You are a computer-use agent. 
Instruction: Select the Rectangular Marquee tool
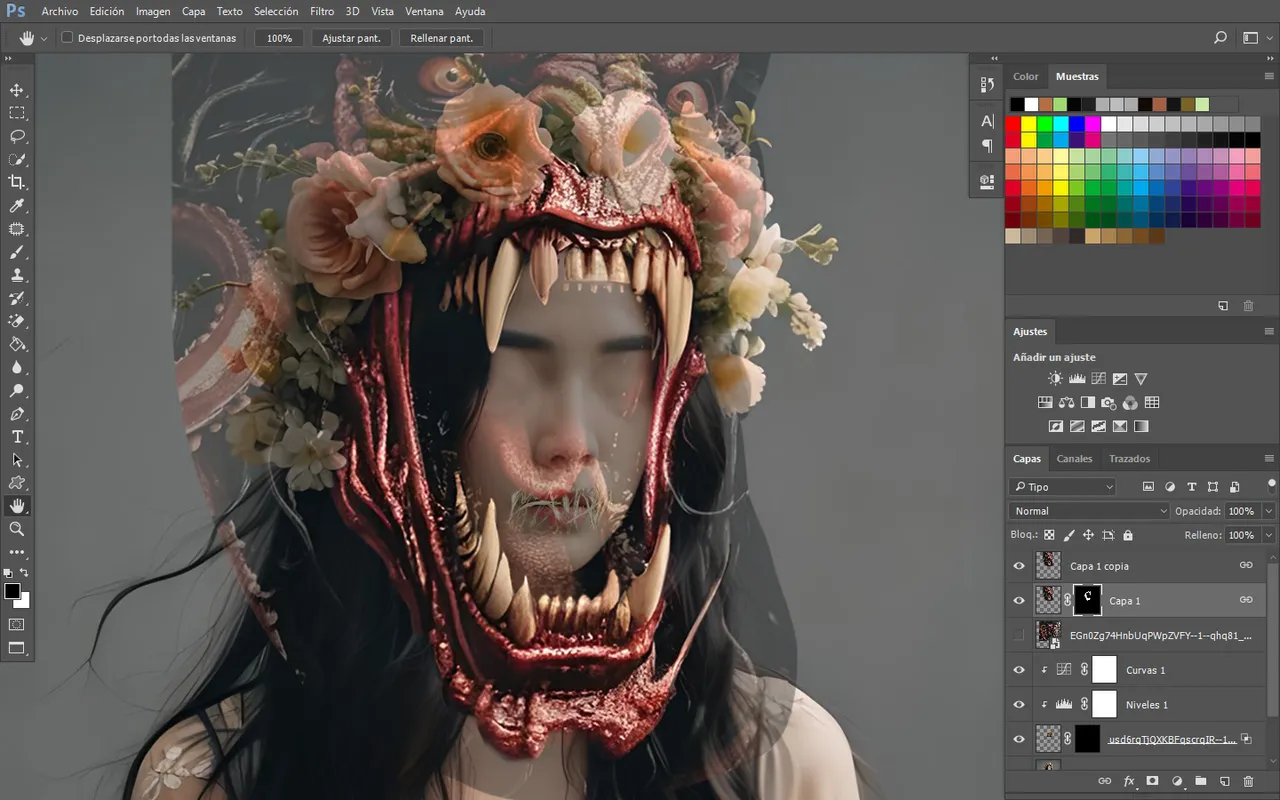pos(17,113)
